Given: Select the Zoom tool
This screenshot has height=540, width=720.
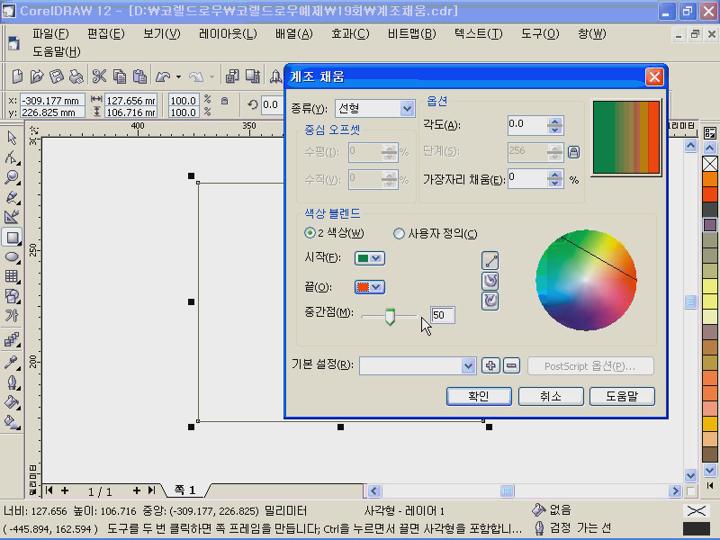Looking at the screenshot, I should 11,177.
